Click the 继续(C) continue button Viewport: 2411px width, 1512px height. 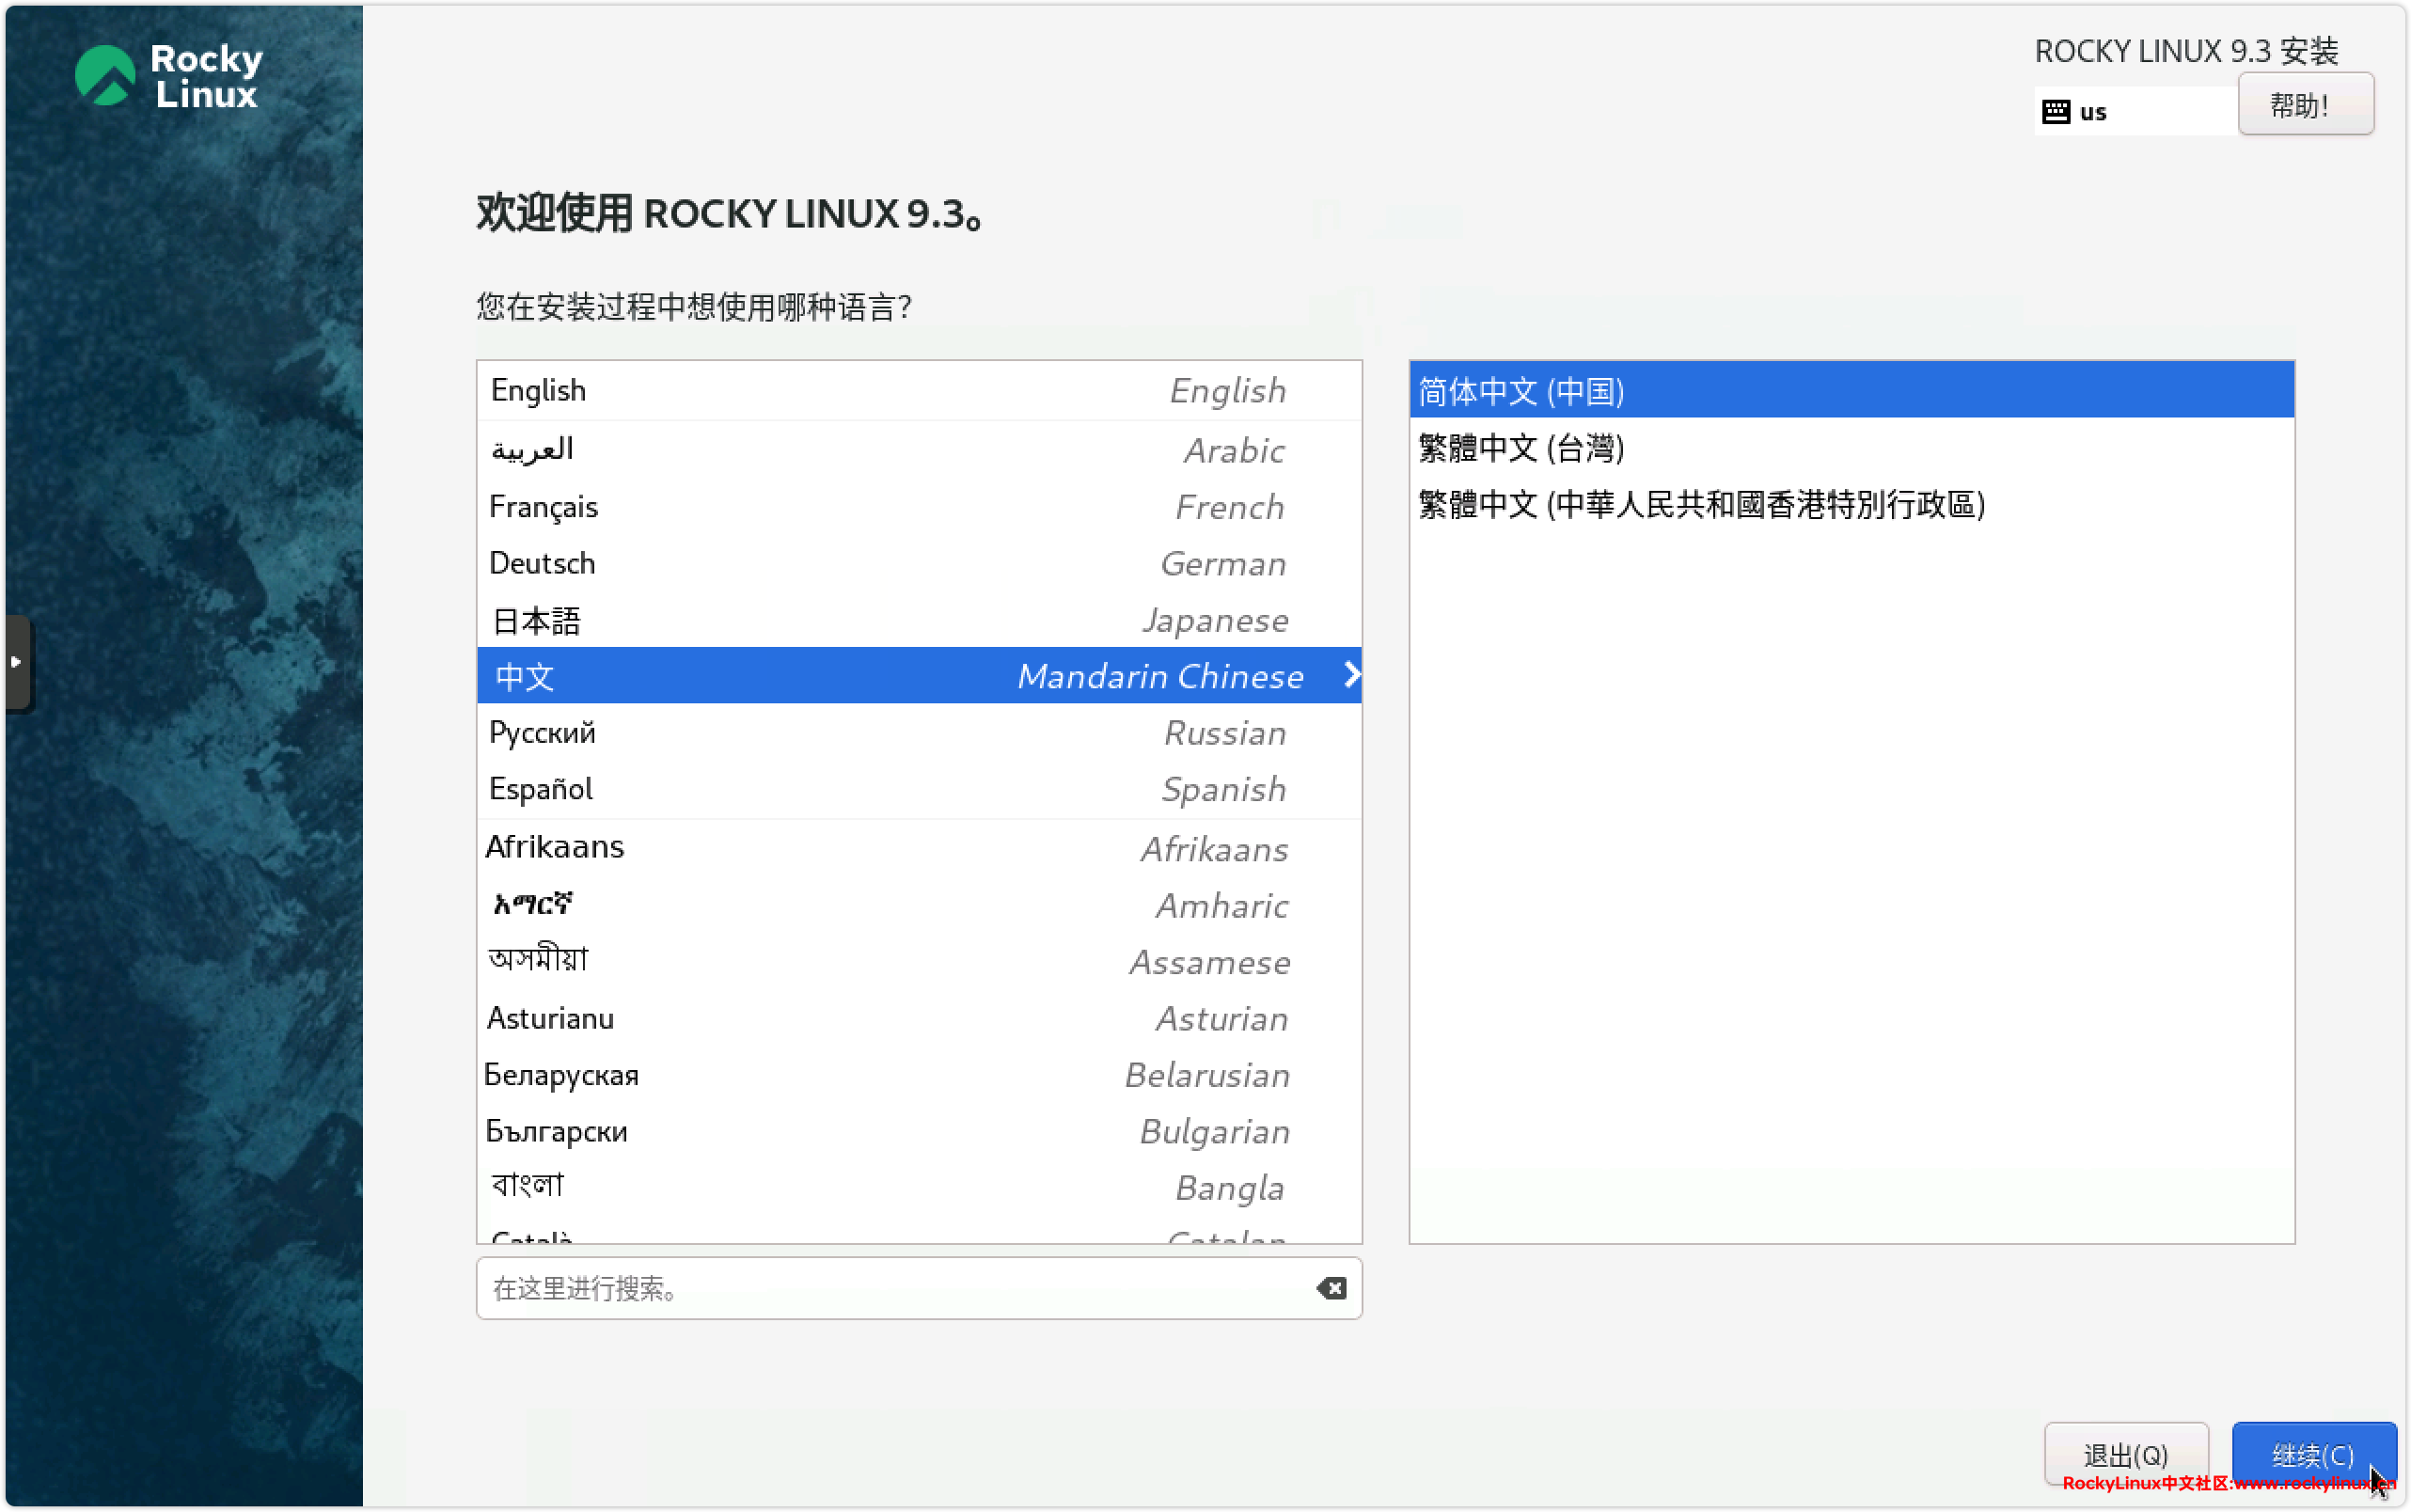coord(2312,1454)
